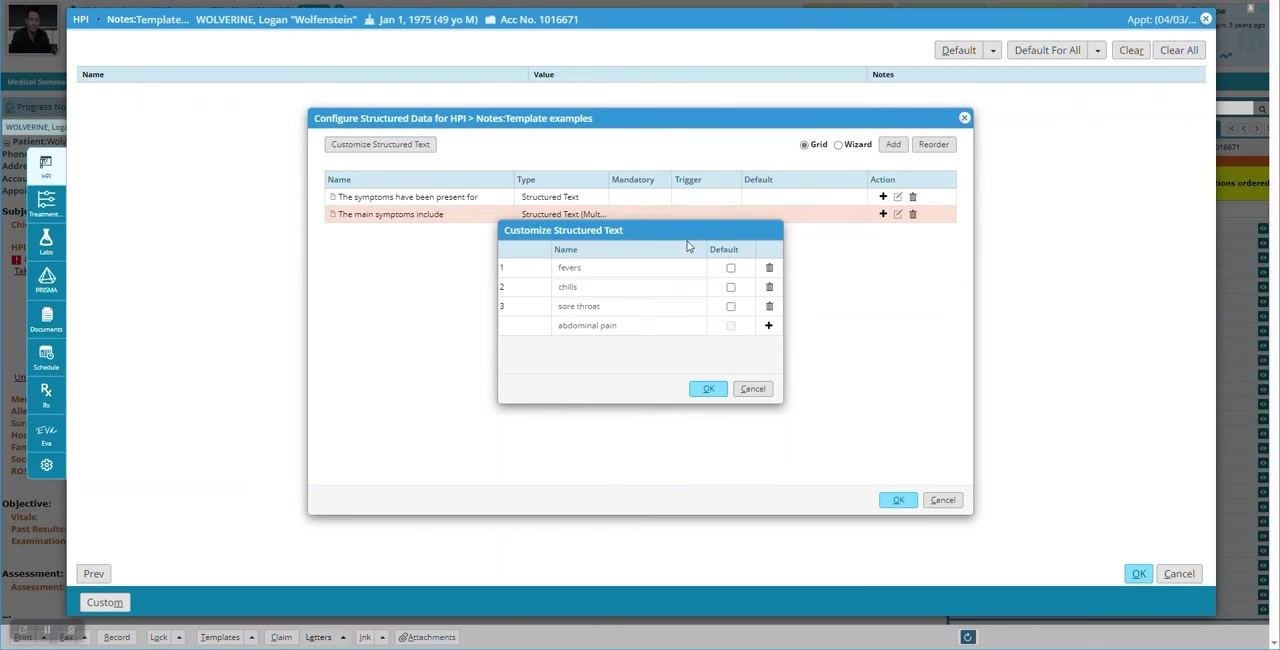
Task: Check Default for 'chills'
Action: [731, 287]
